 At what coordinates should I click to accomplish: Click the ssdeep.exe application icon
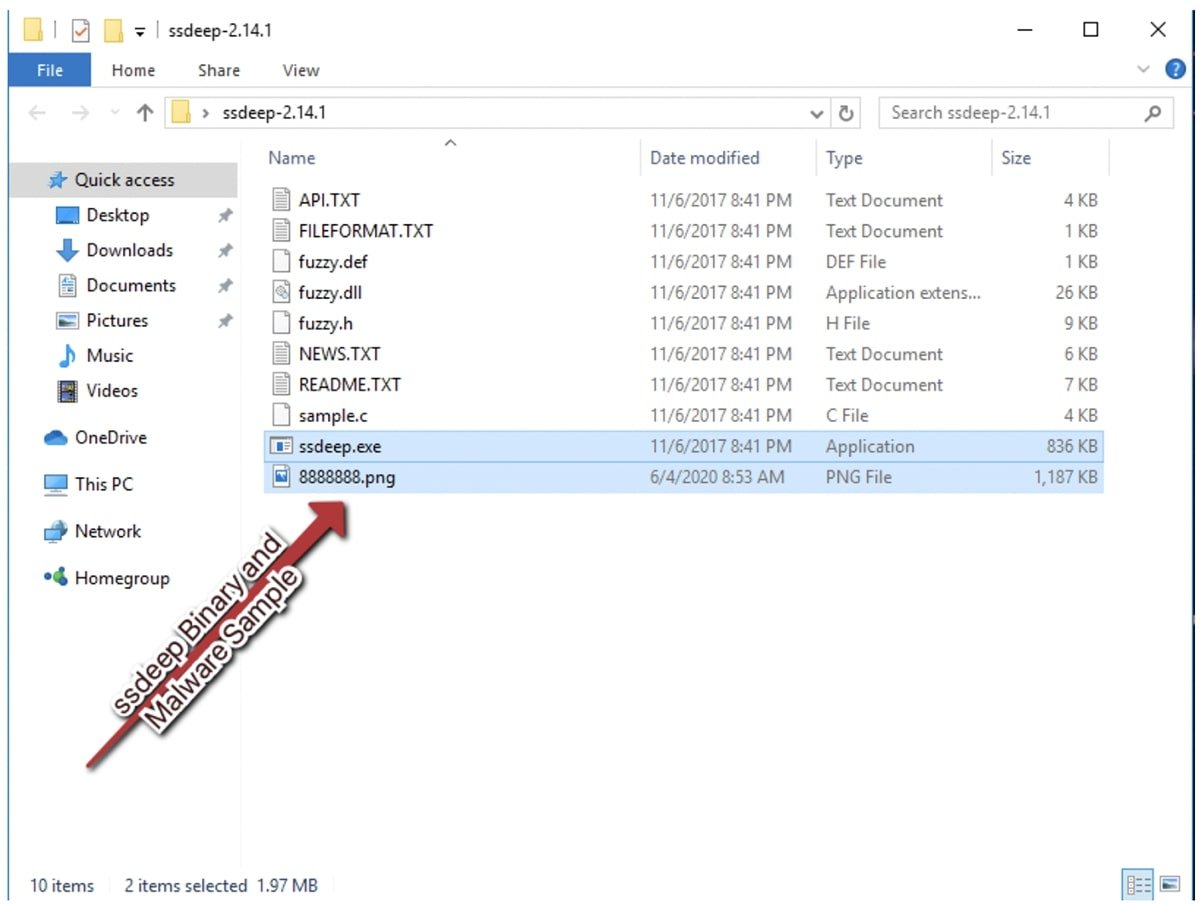tap(281, 446)
